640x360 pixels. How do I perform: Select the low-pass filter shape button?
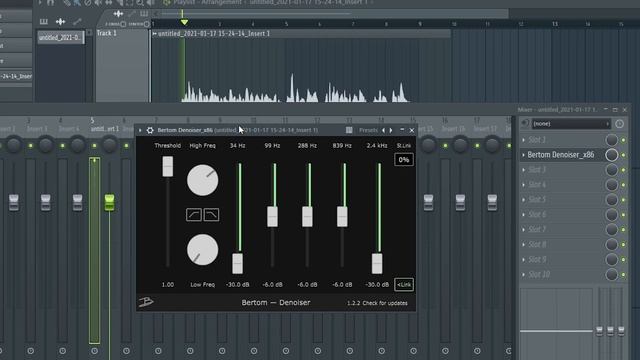[x=211, y=215]
